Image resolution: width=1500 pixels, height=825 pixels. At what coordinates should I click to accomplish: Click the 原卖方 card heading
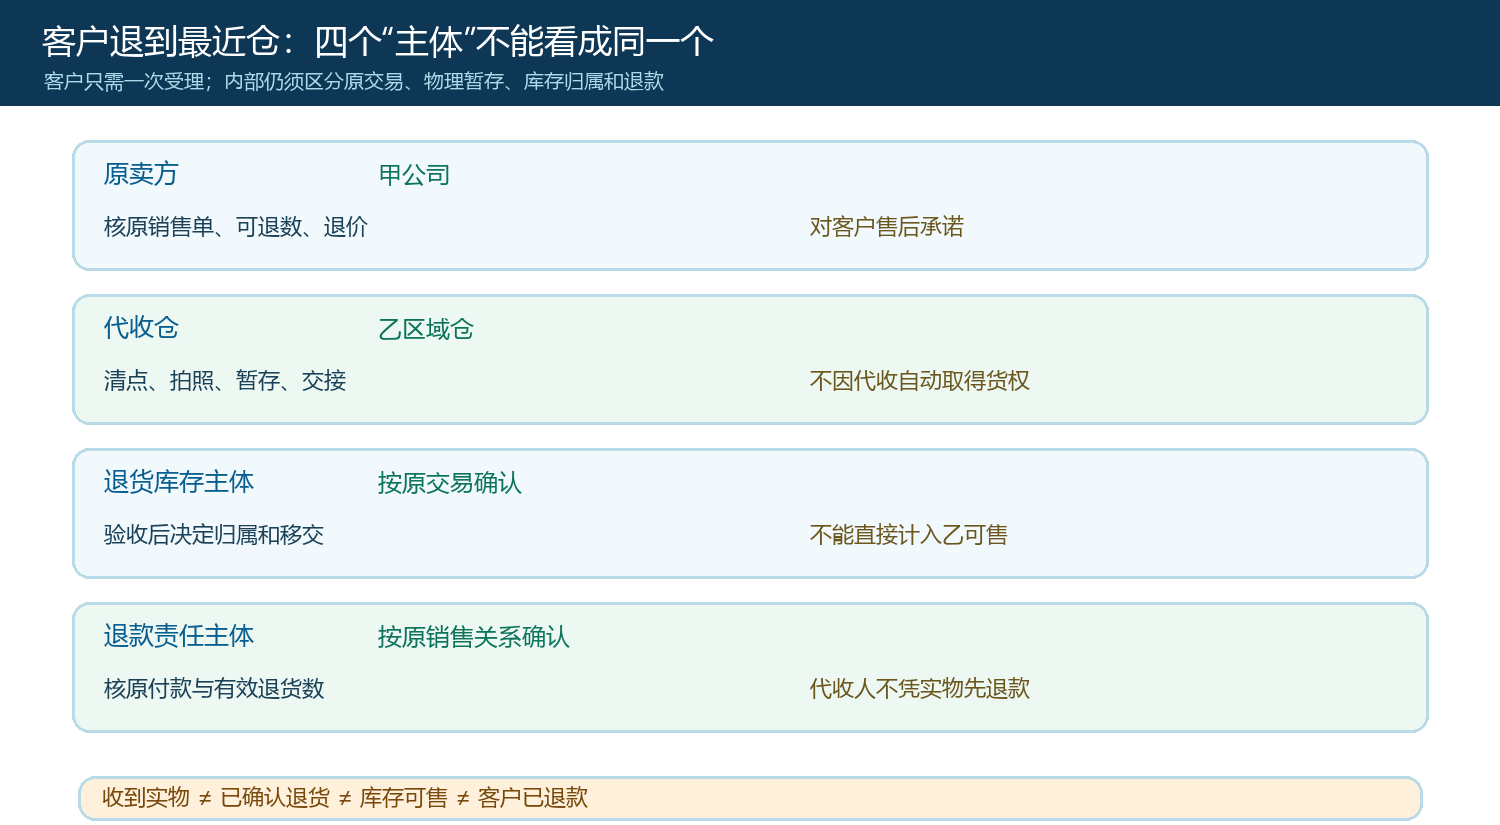141,174
